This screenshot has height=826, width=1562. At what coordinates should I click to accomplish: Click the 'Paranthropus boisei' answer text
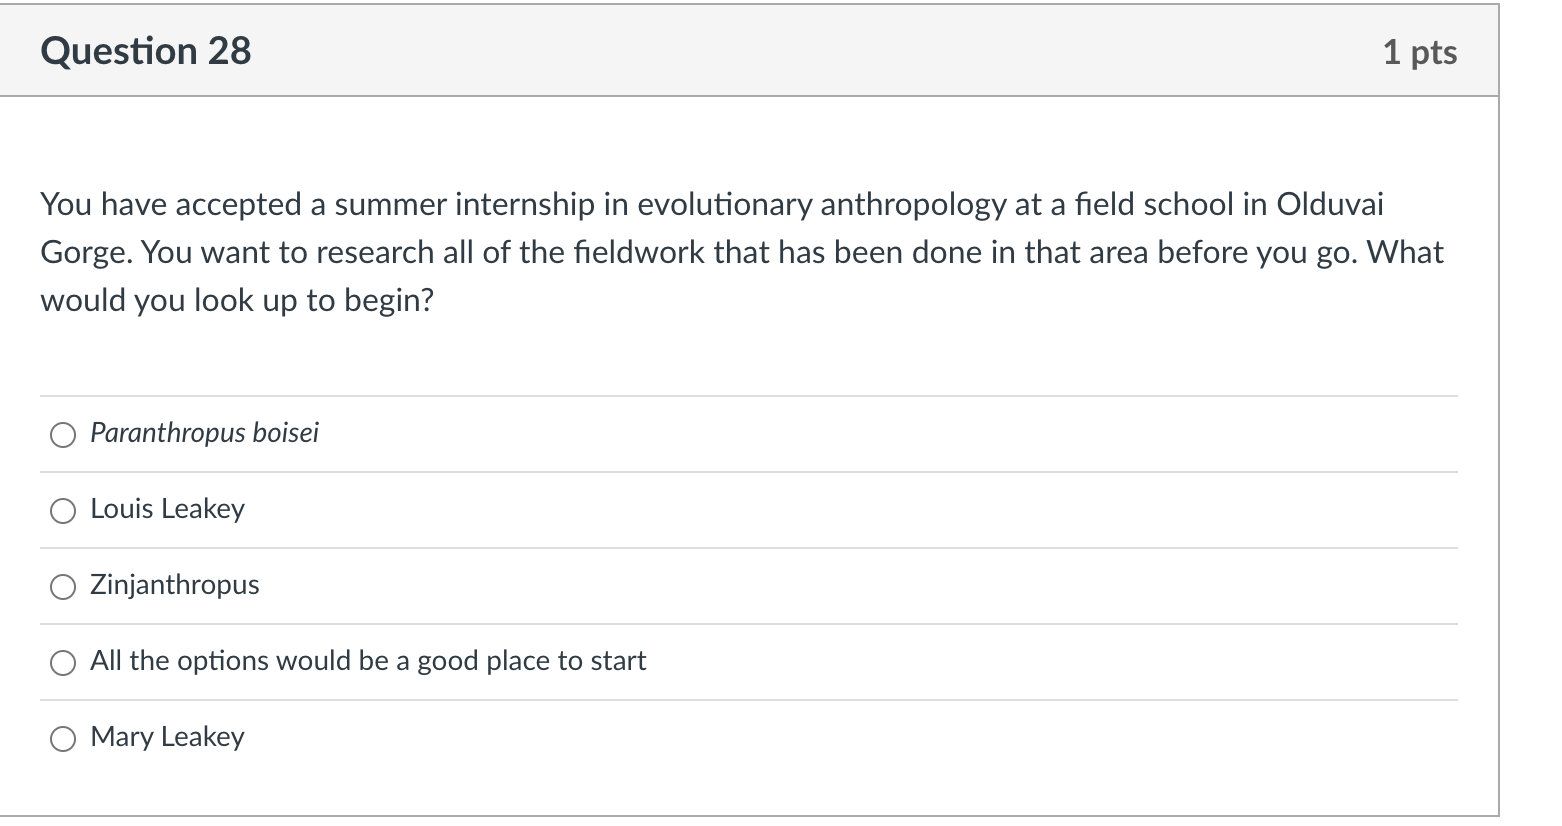point(204,433)
